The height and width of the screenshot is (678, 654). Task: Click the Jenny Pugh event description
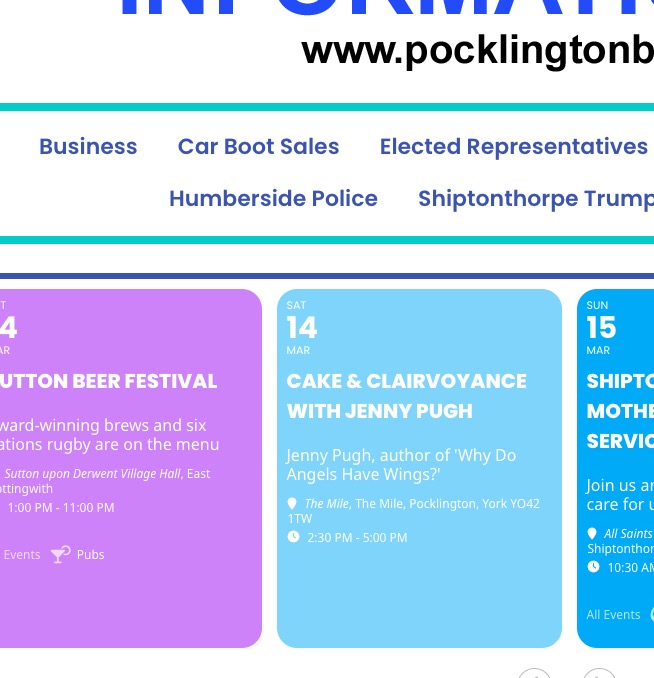[401, 464]
